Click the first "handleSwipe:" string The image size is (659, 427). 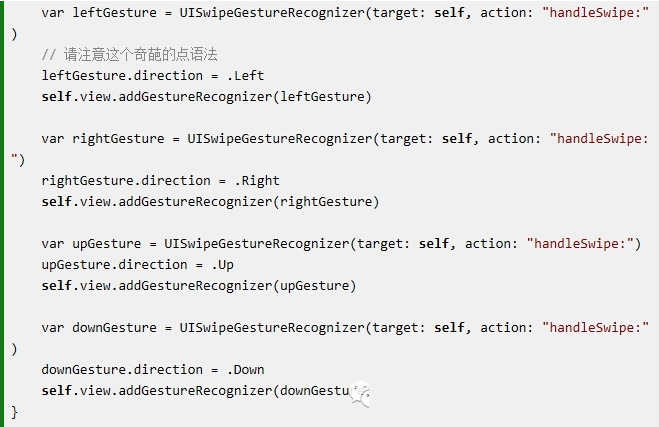coord(596,13)
